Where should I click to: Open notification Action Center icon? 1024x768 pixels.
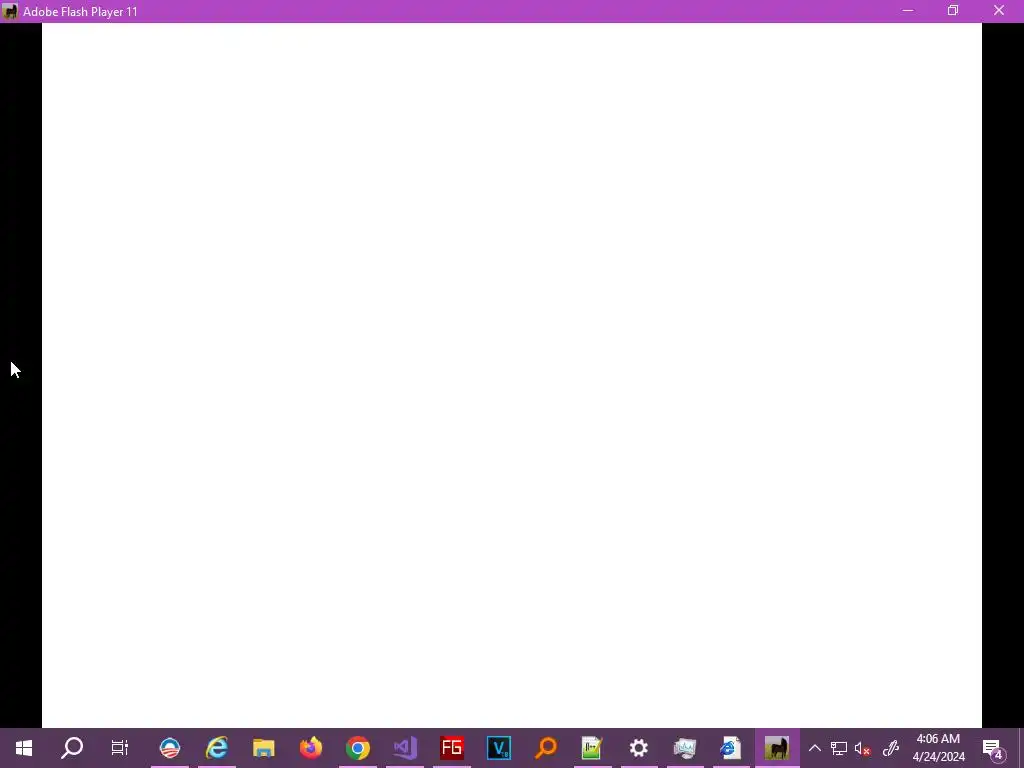tap(994, 748)
